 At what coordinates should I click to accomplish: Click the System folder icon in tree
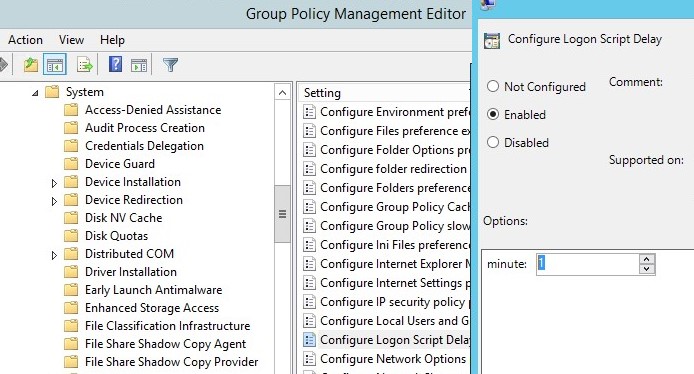(52, 92)
